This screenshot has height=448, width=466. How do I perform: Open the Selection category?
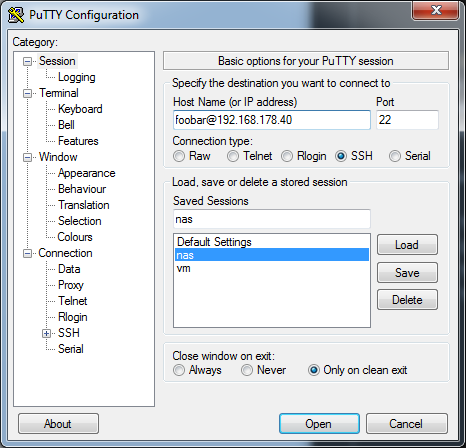point(80,221)
